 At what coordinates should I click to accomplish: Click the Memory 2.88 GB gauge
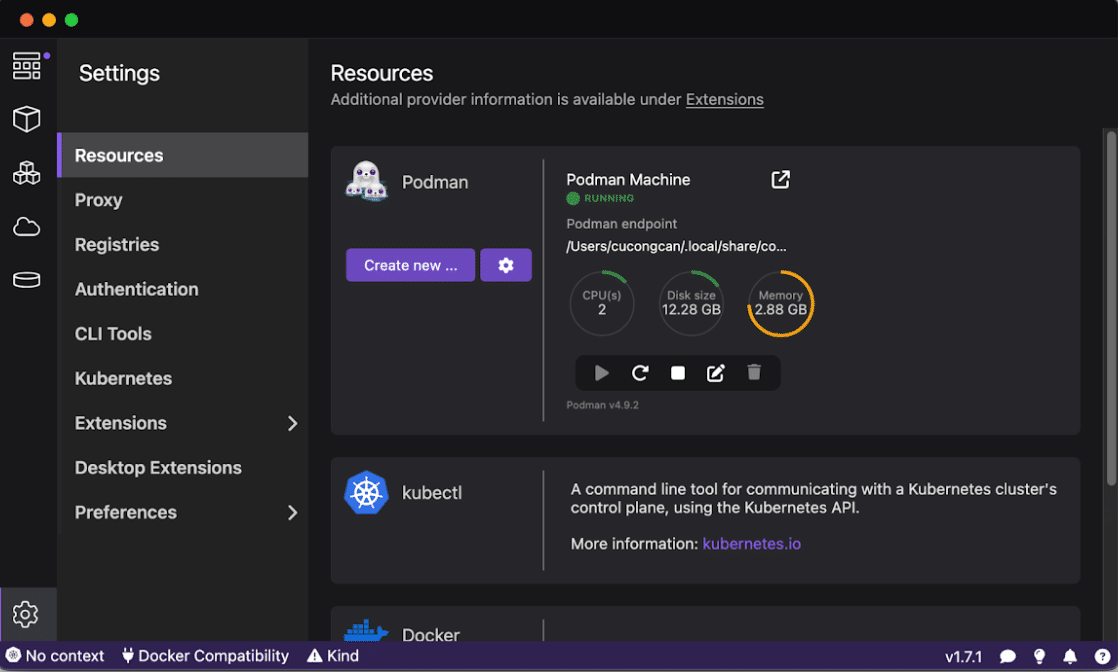[x=781, y=303]
